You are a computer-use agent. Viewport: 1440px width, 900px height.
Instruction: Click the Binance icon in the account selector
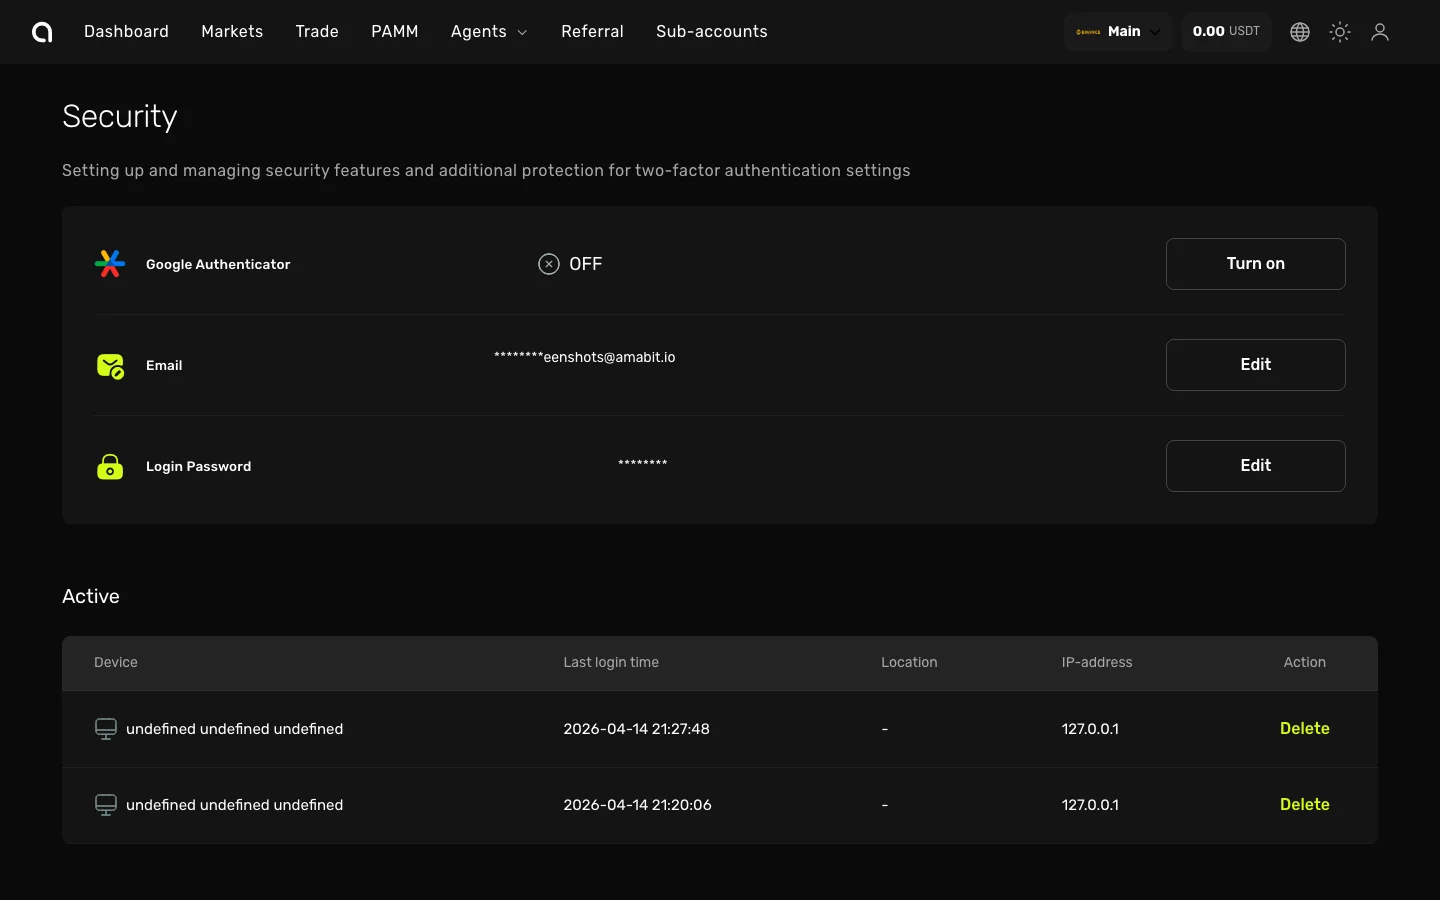[1088, 31]
